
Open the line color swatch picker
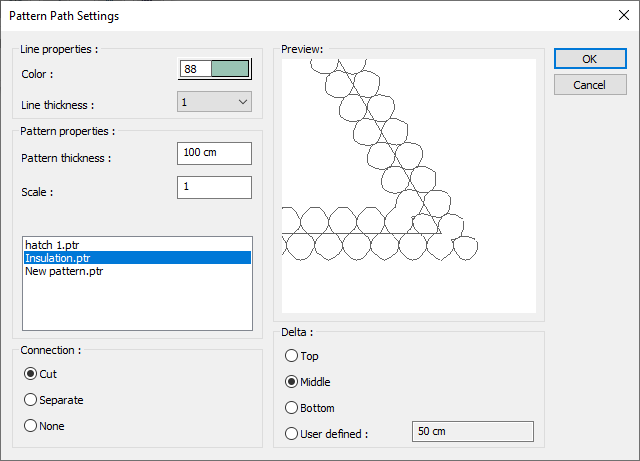230,69
